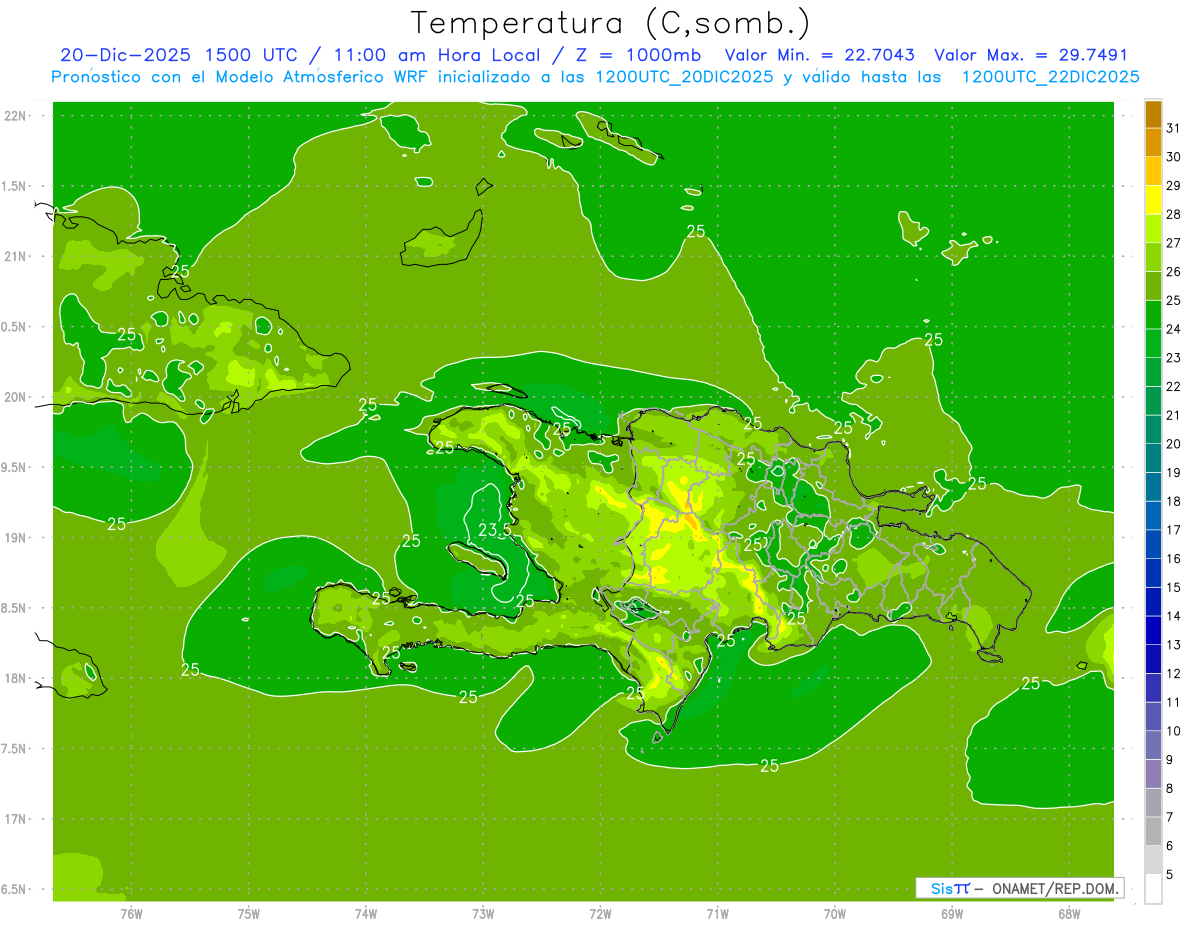Click the 'Valor Max. = 29.7491' readout
This screenshot has width=1200, height=927.
pyautogui.click(x=1031, y=55)
